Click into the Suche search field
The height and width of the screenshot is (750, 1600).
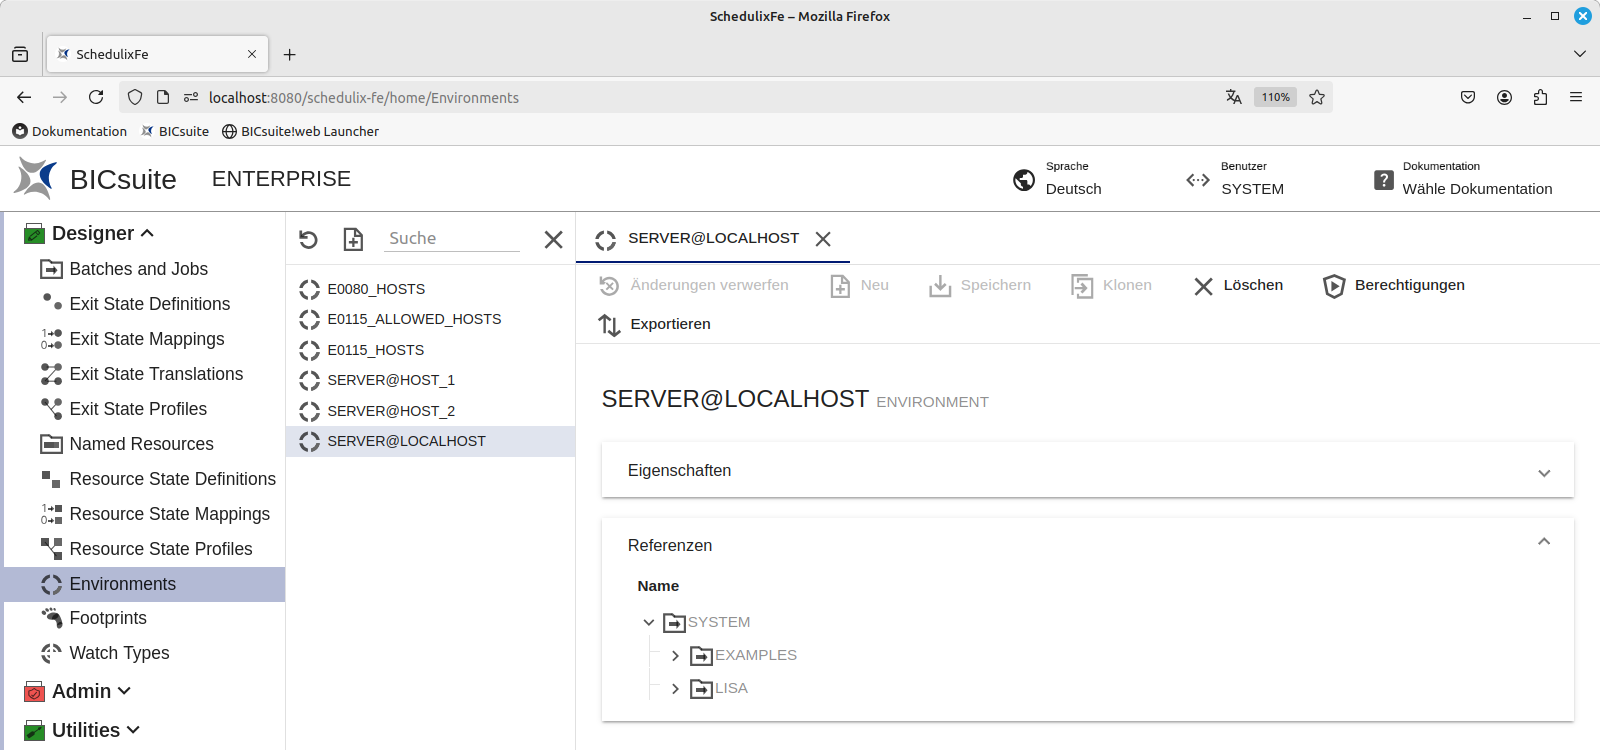coord(452,238)
